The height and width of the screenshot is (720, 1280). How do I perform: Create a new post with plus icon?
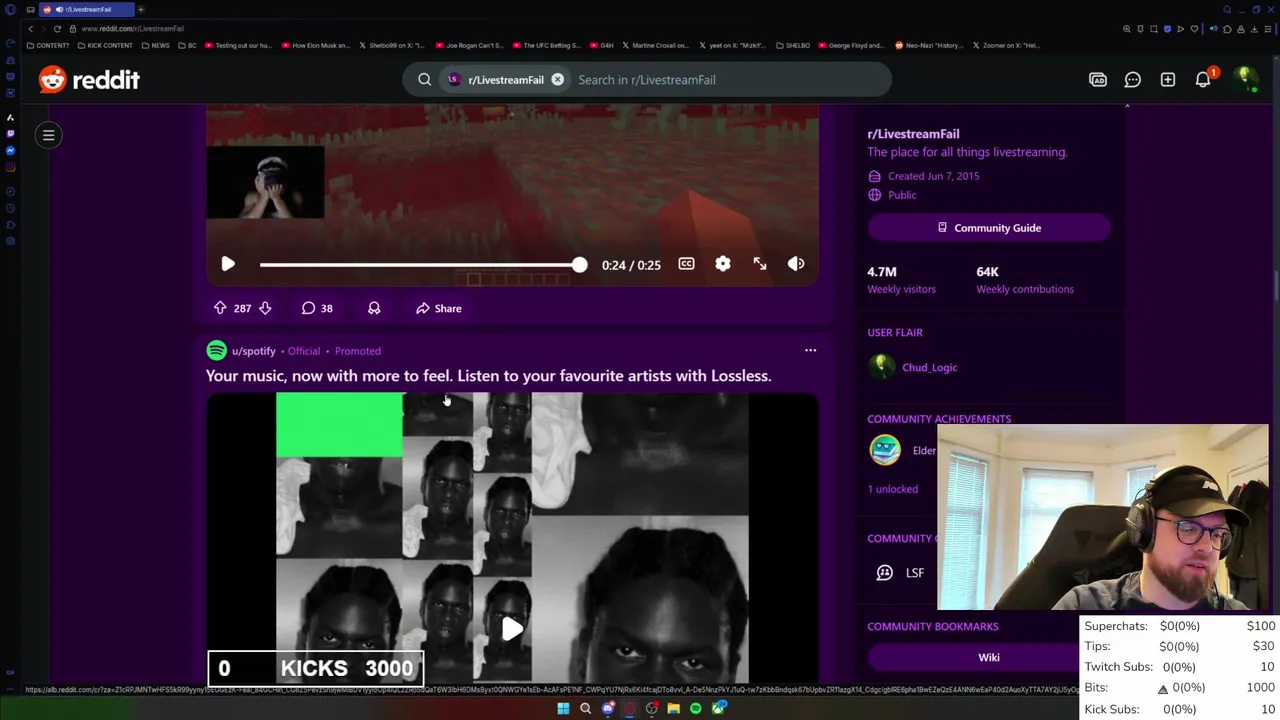click(x=1168, y=79)
